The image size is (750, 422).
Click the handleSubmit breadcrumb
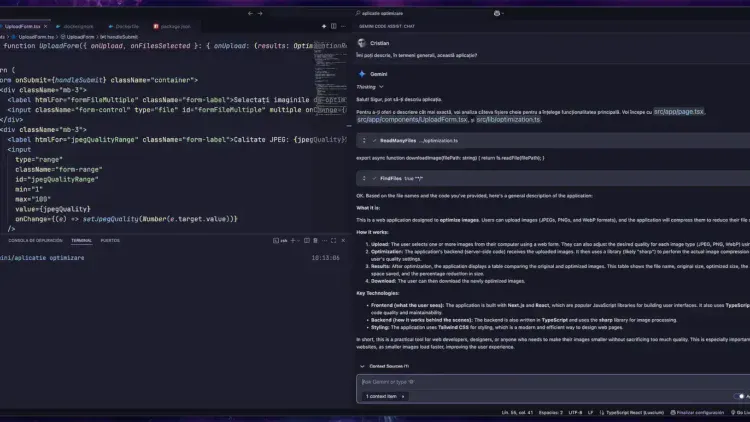119,37
